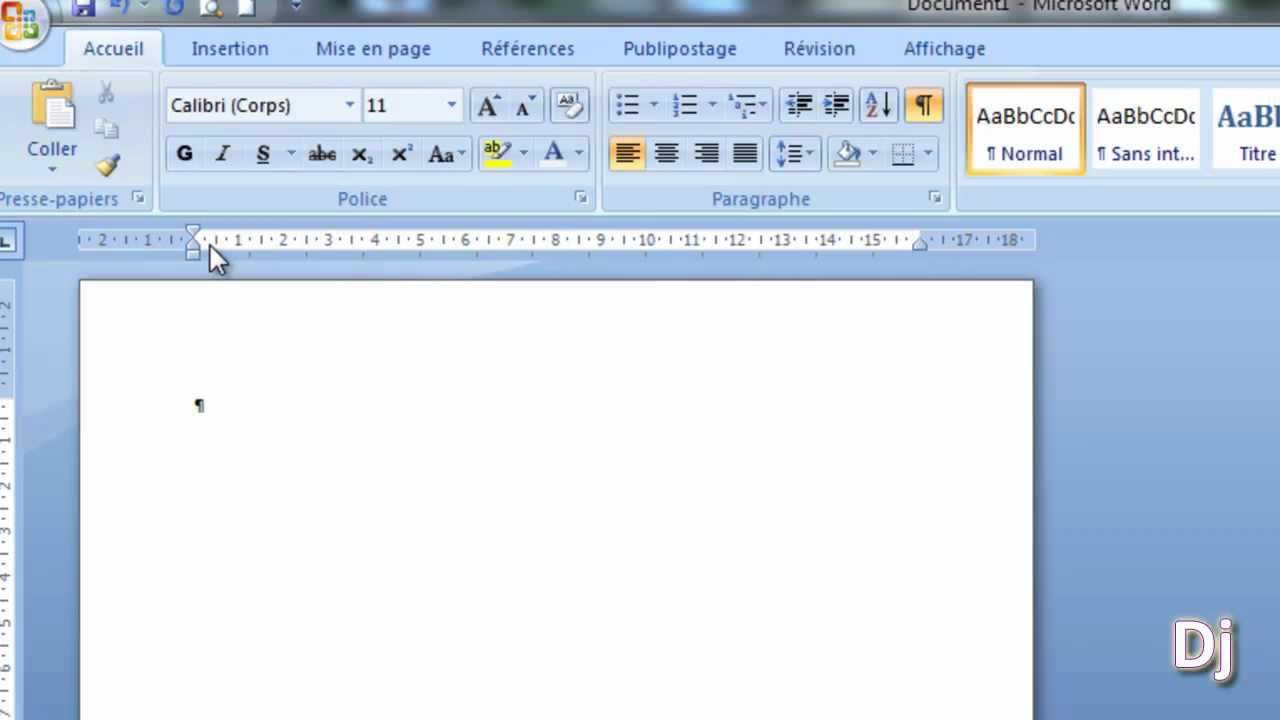Apply borders with the border grid icon
1280x720 pixels.
pyautogui.click(x=903, y=154)
